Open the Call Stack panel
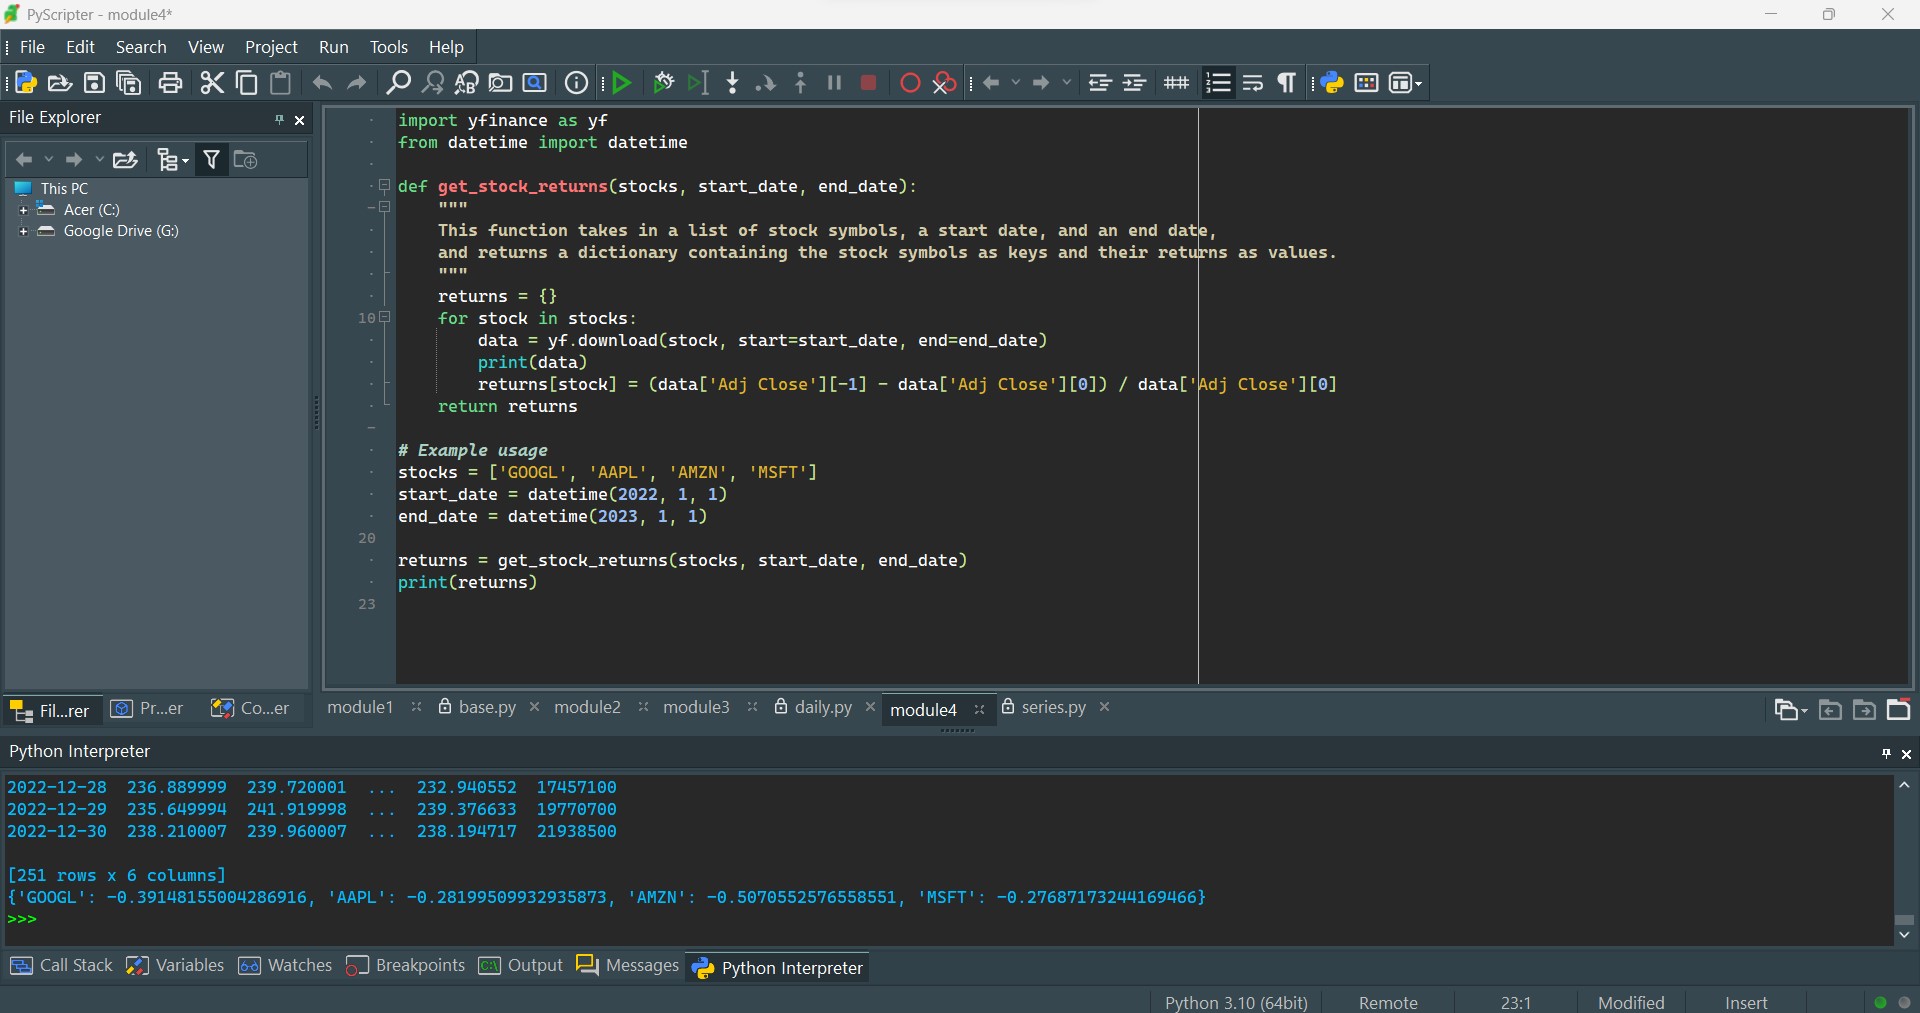The image size is (1920, 1013). coord(61,966)
